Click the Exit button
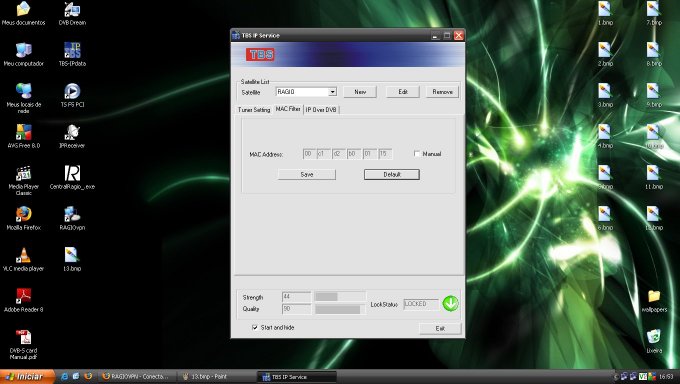 click(x=440, y=328)
